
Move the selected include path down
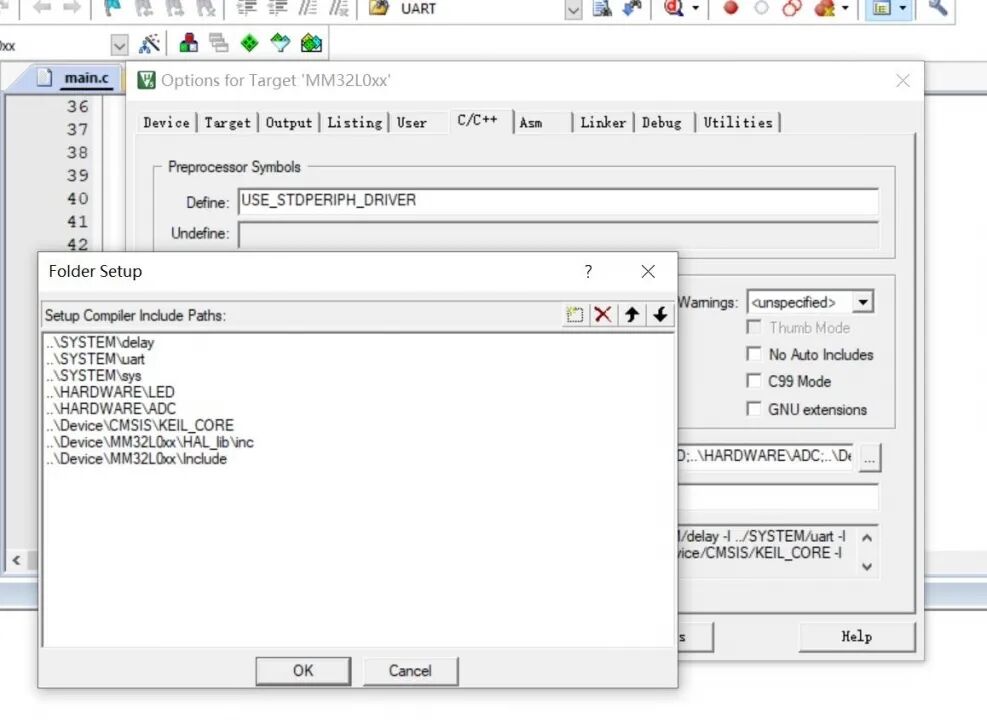click(660, 314)
